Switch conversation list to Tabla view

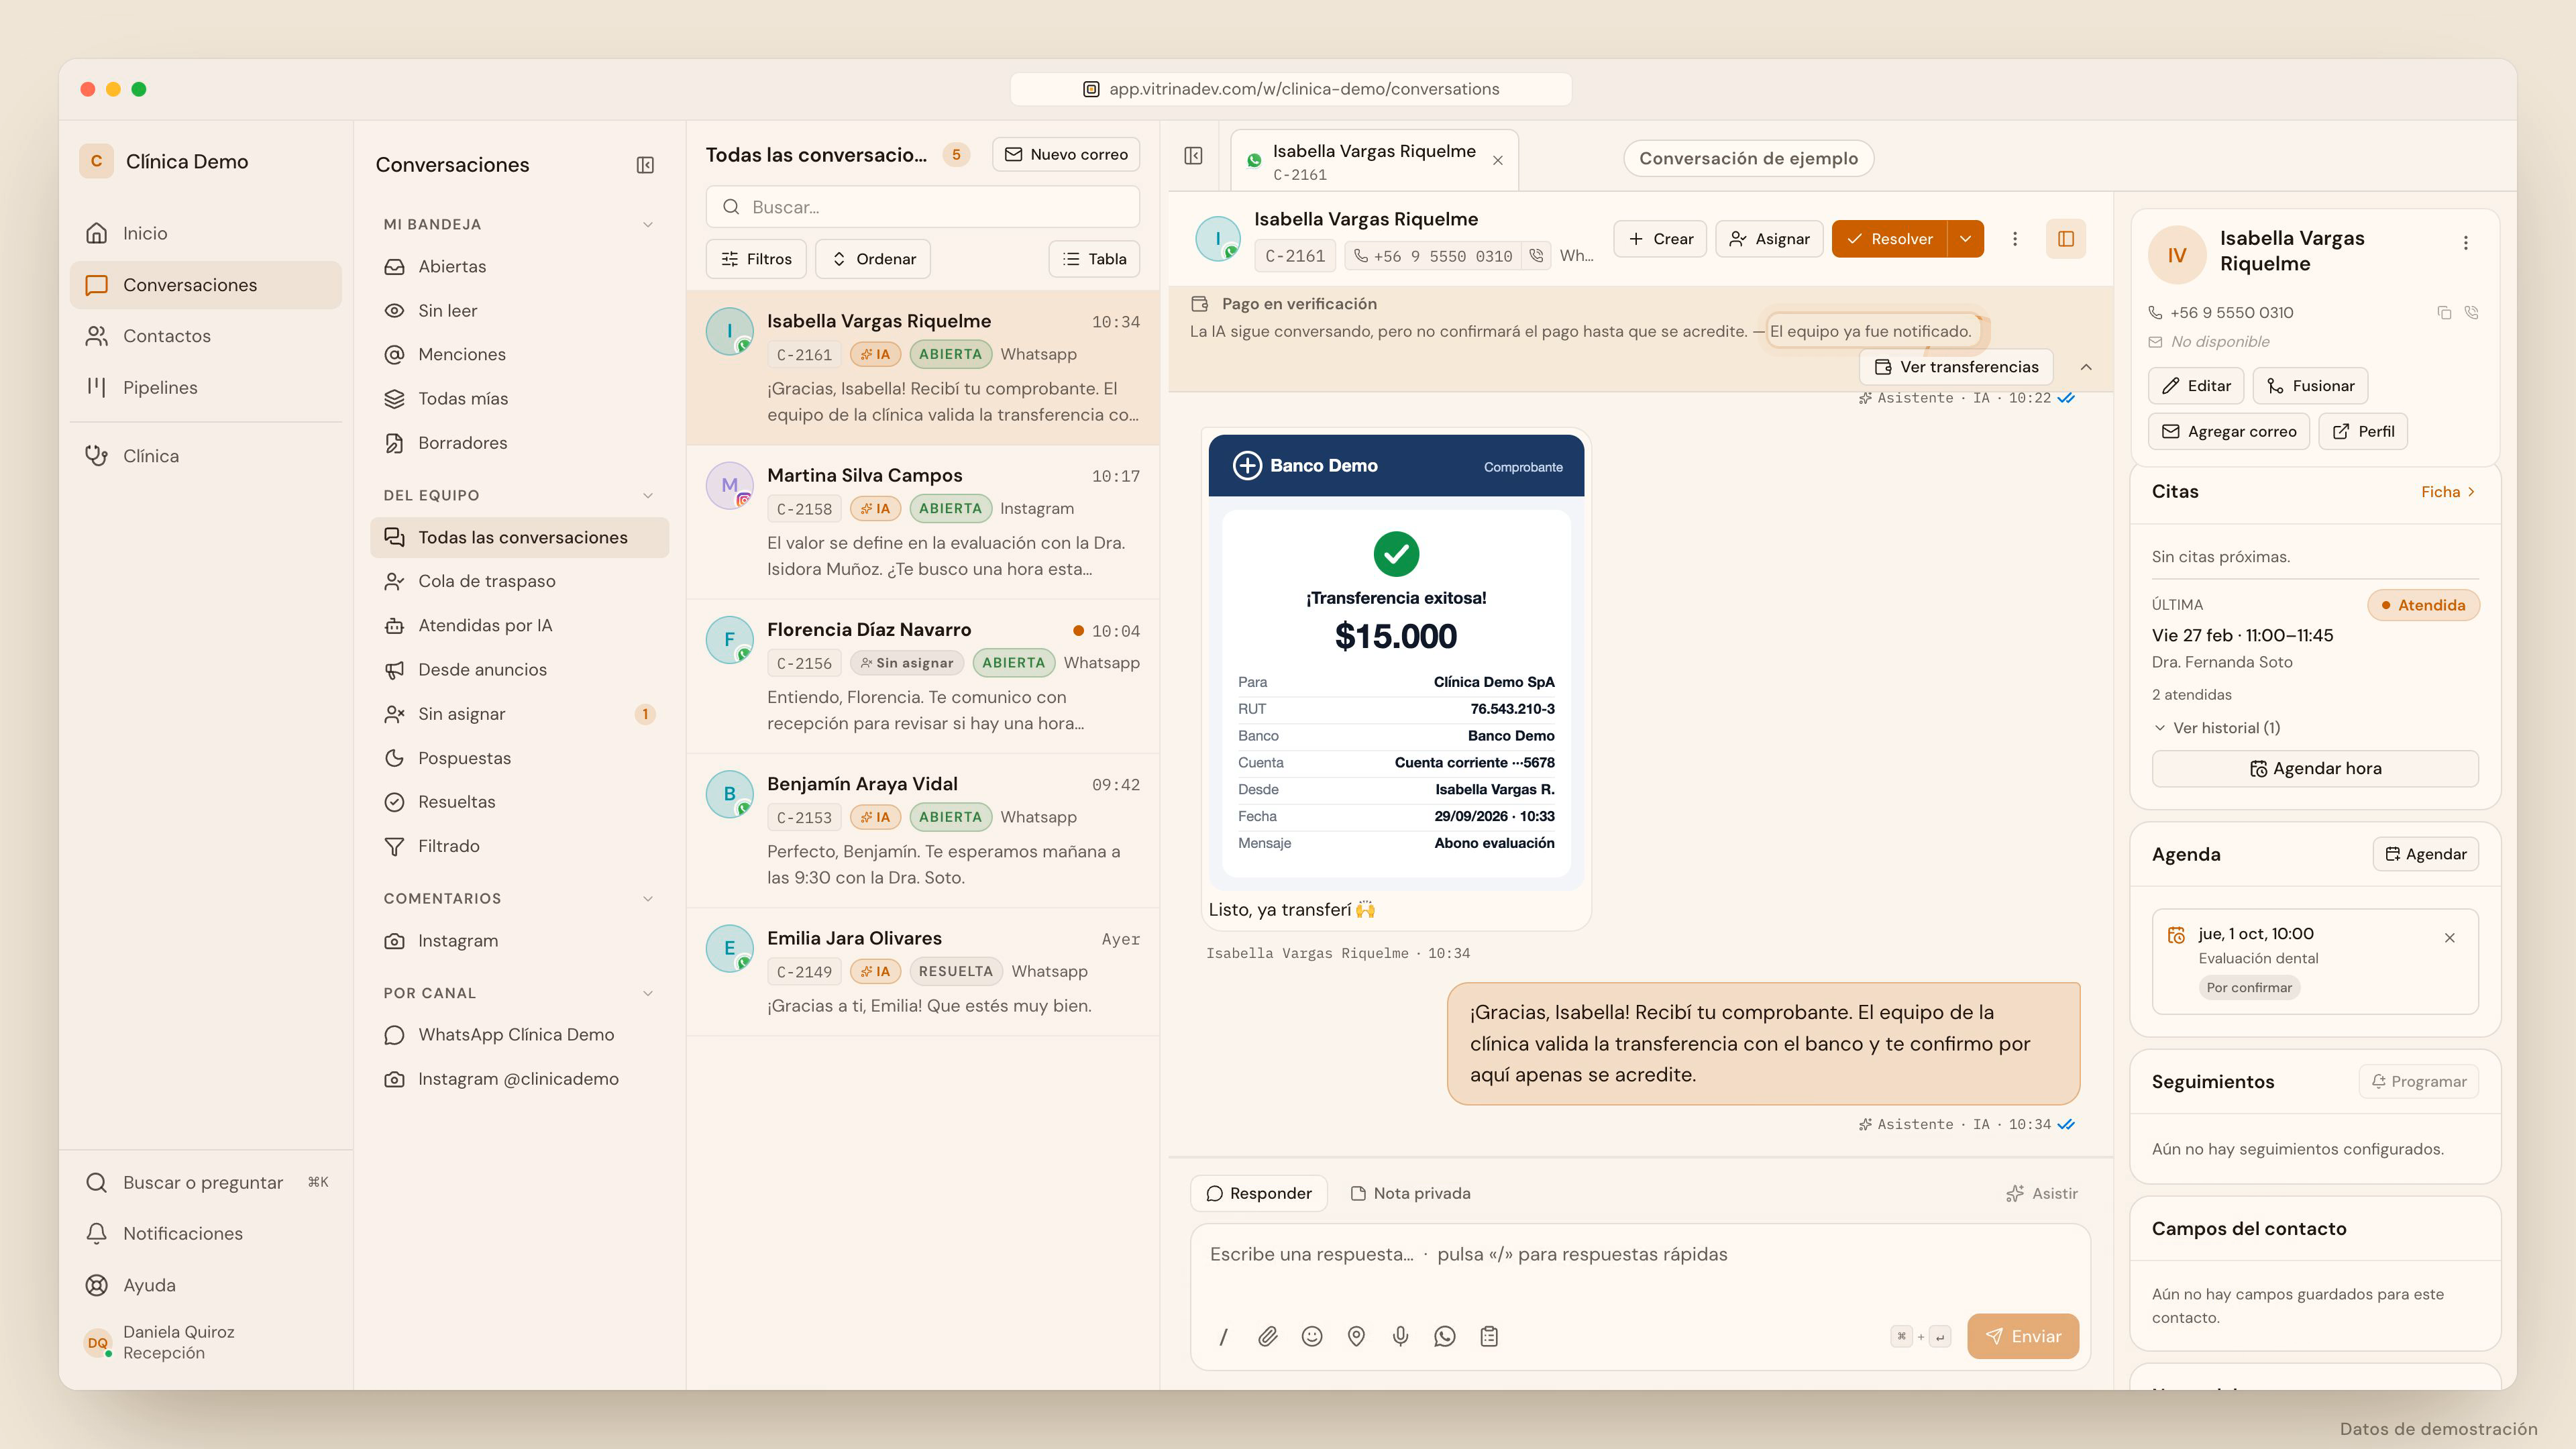click(x=1094, y=259)
